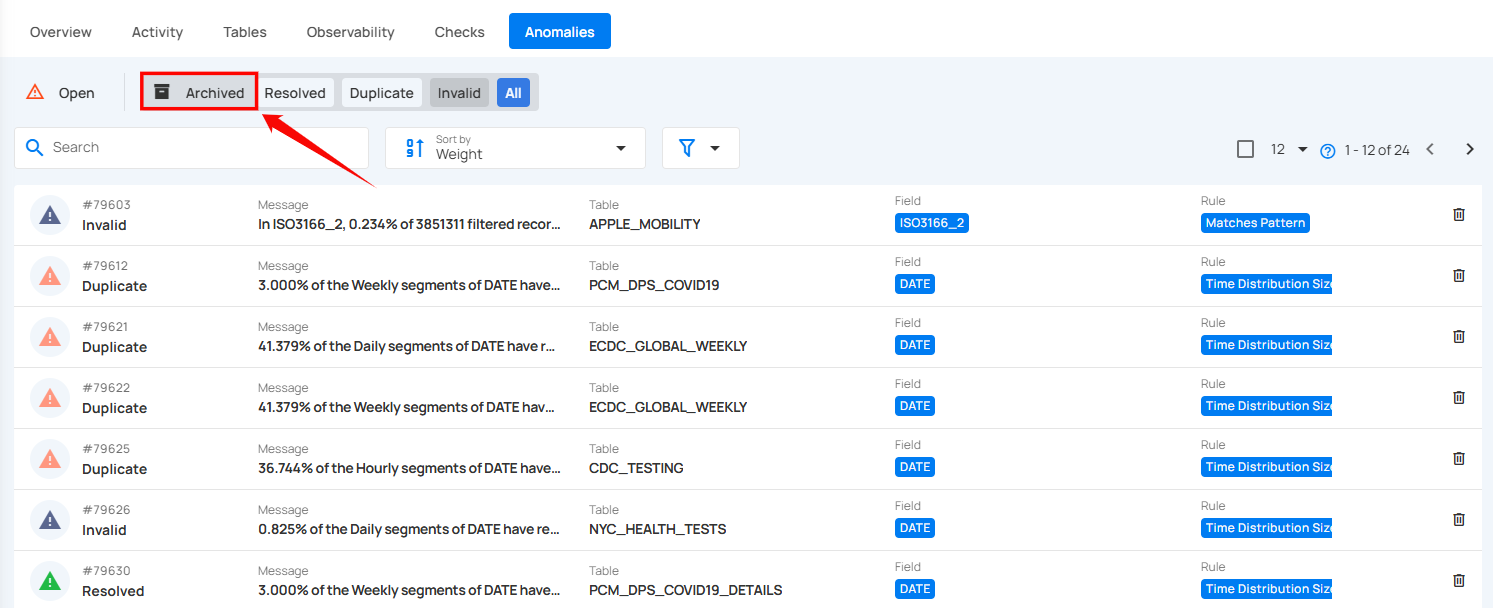Click the Invalid warning icon for #79626
The width and height of the screenshot is (1493, 608).
point(49,520)
